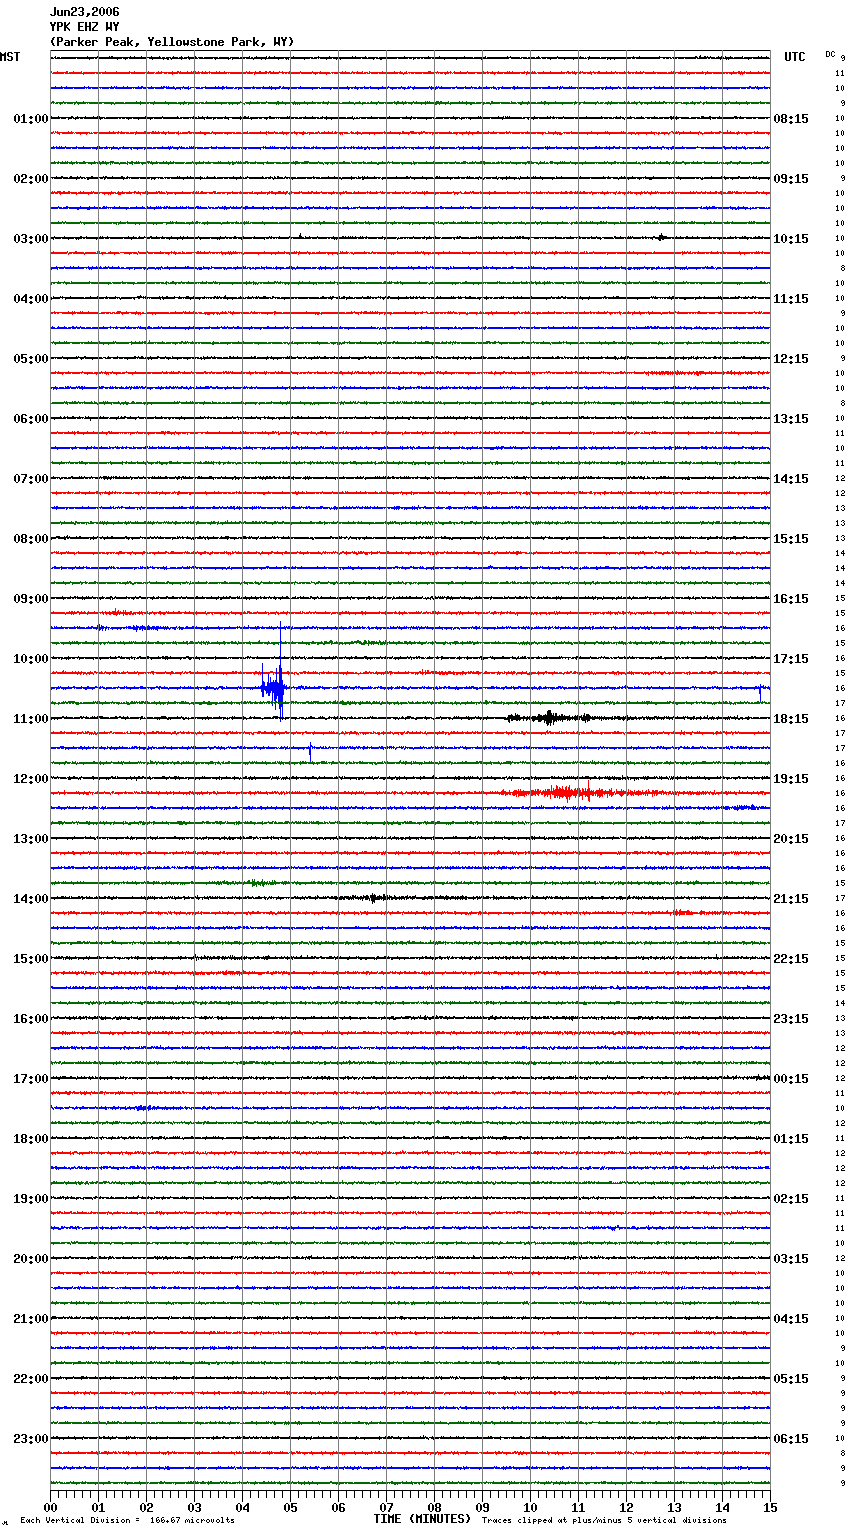This screenshot has height=1534, width=850.
Task: Click the 18:15 UTC time label
Action: [x=791, y=719]
